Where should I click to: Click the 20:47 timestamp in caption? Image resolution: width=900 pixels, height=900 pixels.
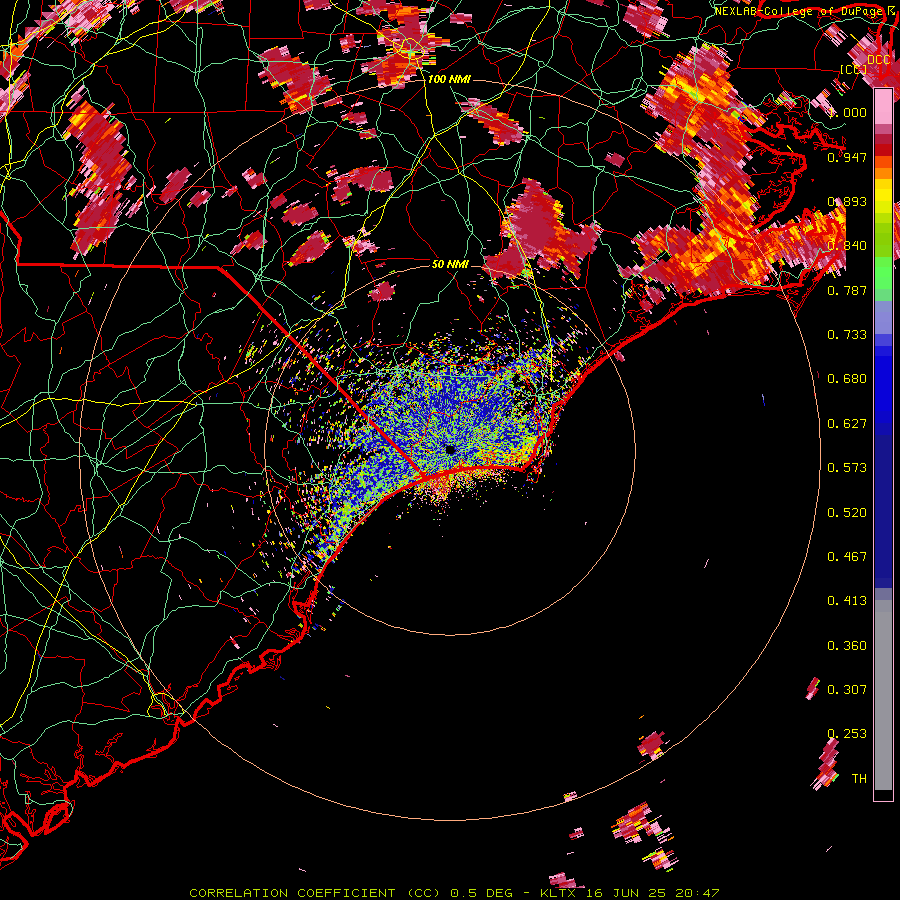[x=696, y=893]
